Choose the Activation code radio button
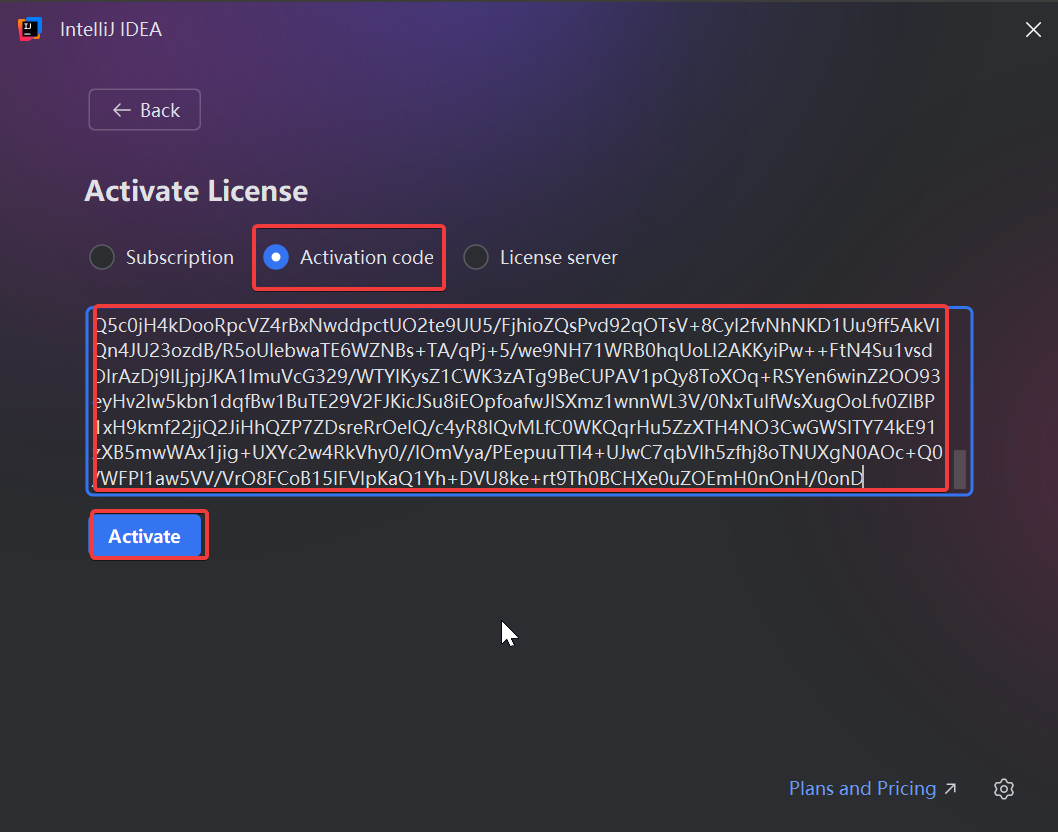 click(x=276, y=257)
